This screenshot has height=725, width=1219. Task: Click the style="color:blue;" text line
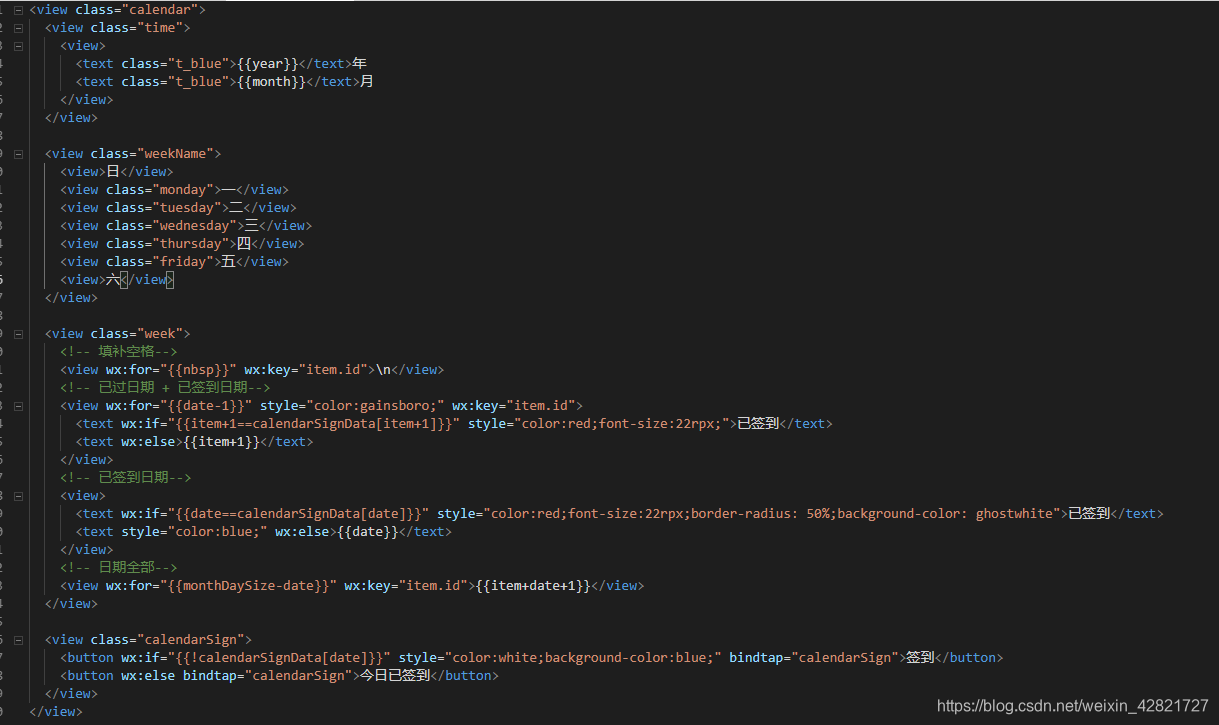pos(264,532)
